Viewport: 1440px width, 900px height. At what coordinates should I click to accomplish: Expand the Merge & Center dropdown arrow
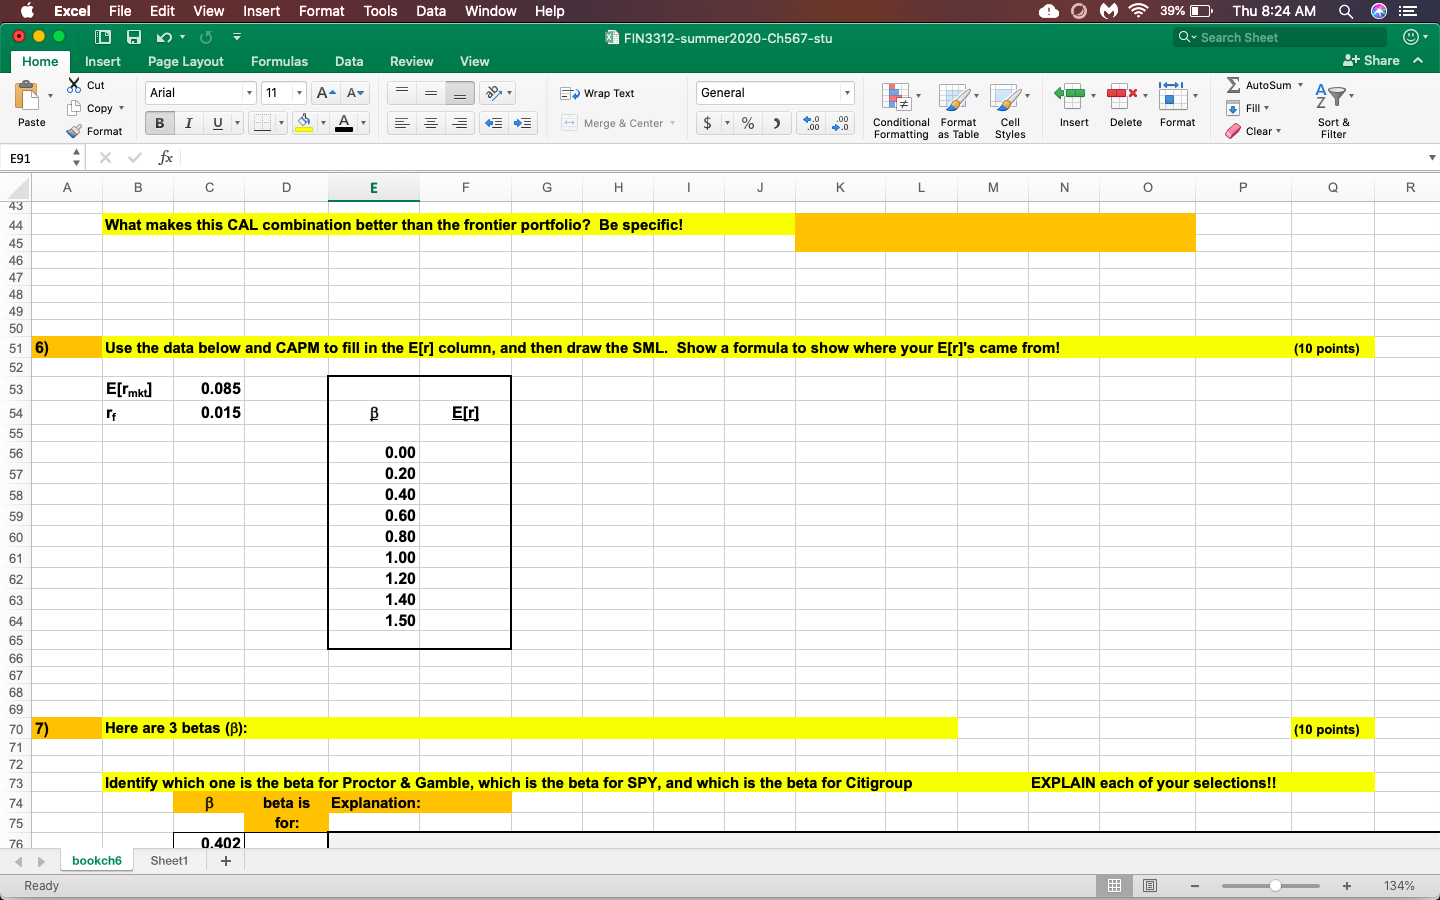click(673, 123)
